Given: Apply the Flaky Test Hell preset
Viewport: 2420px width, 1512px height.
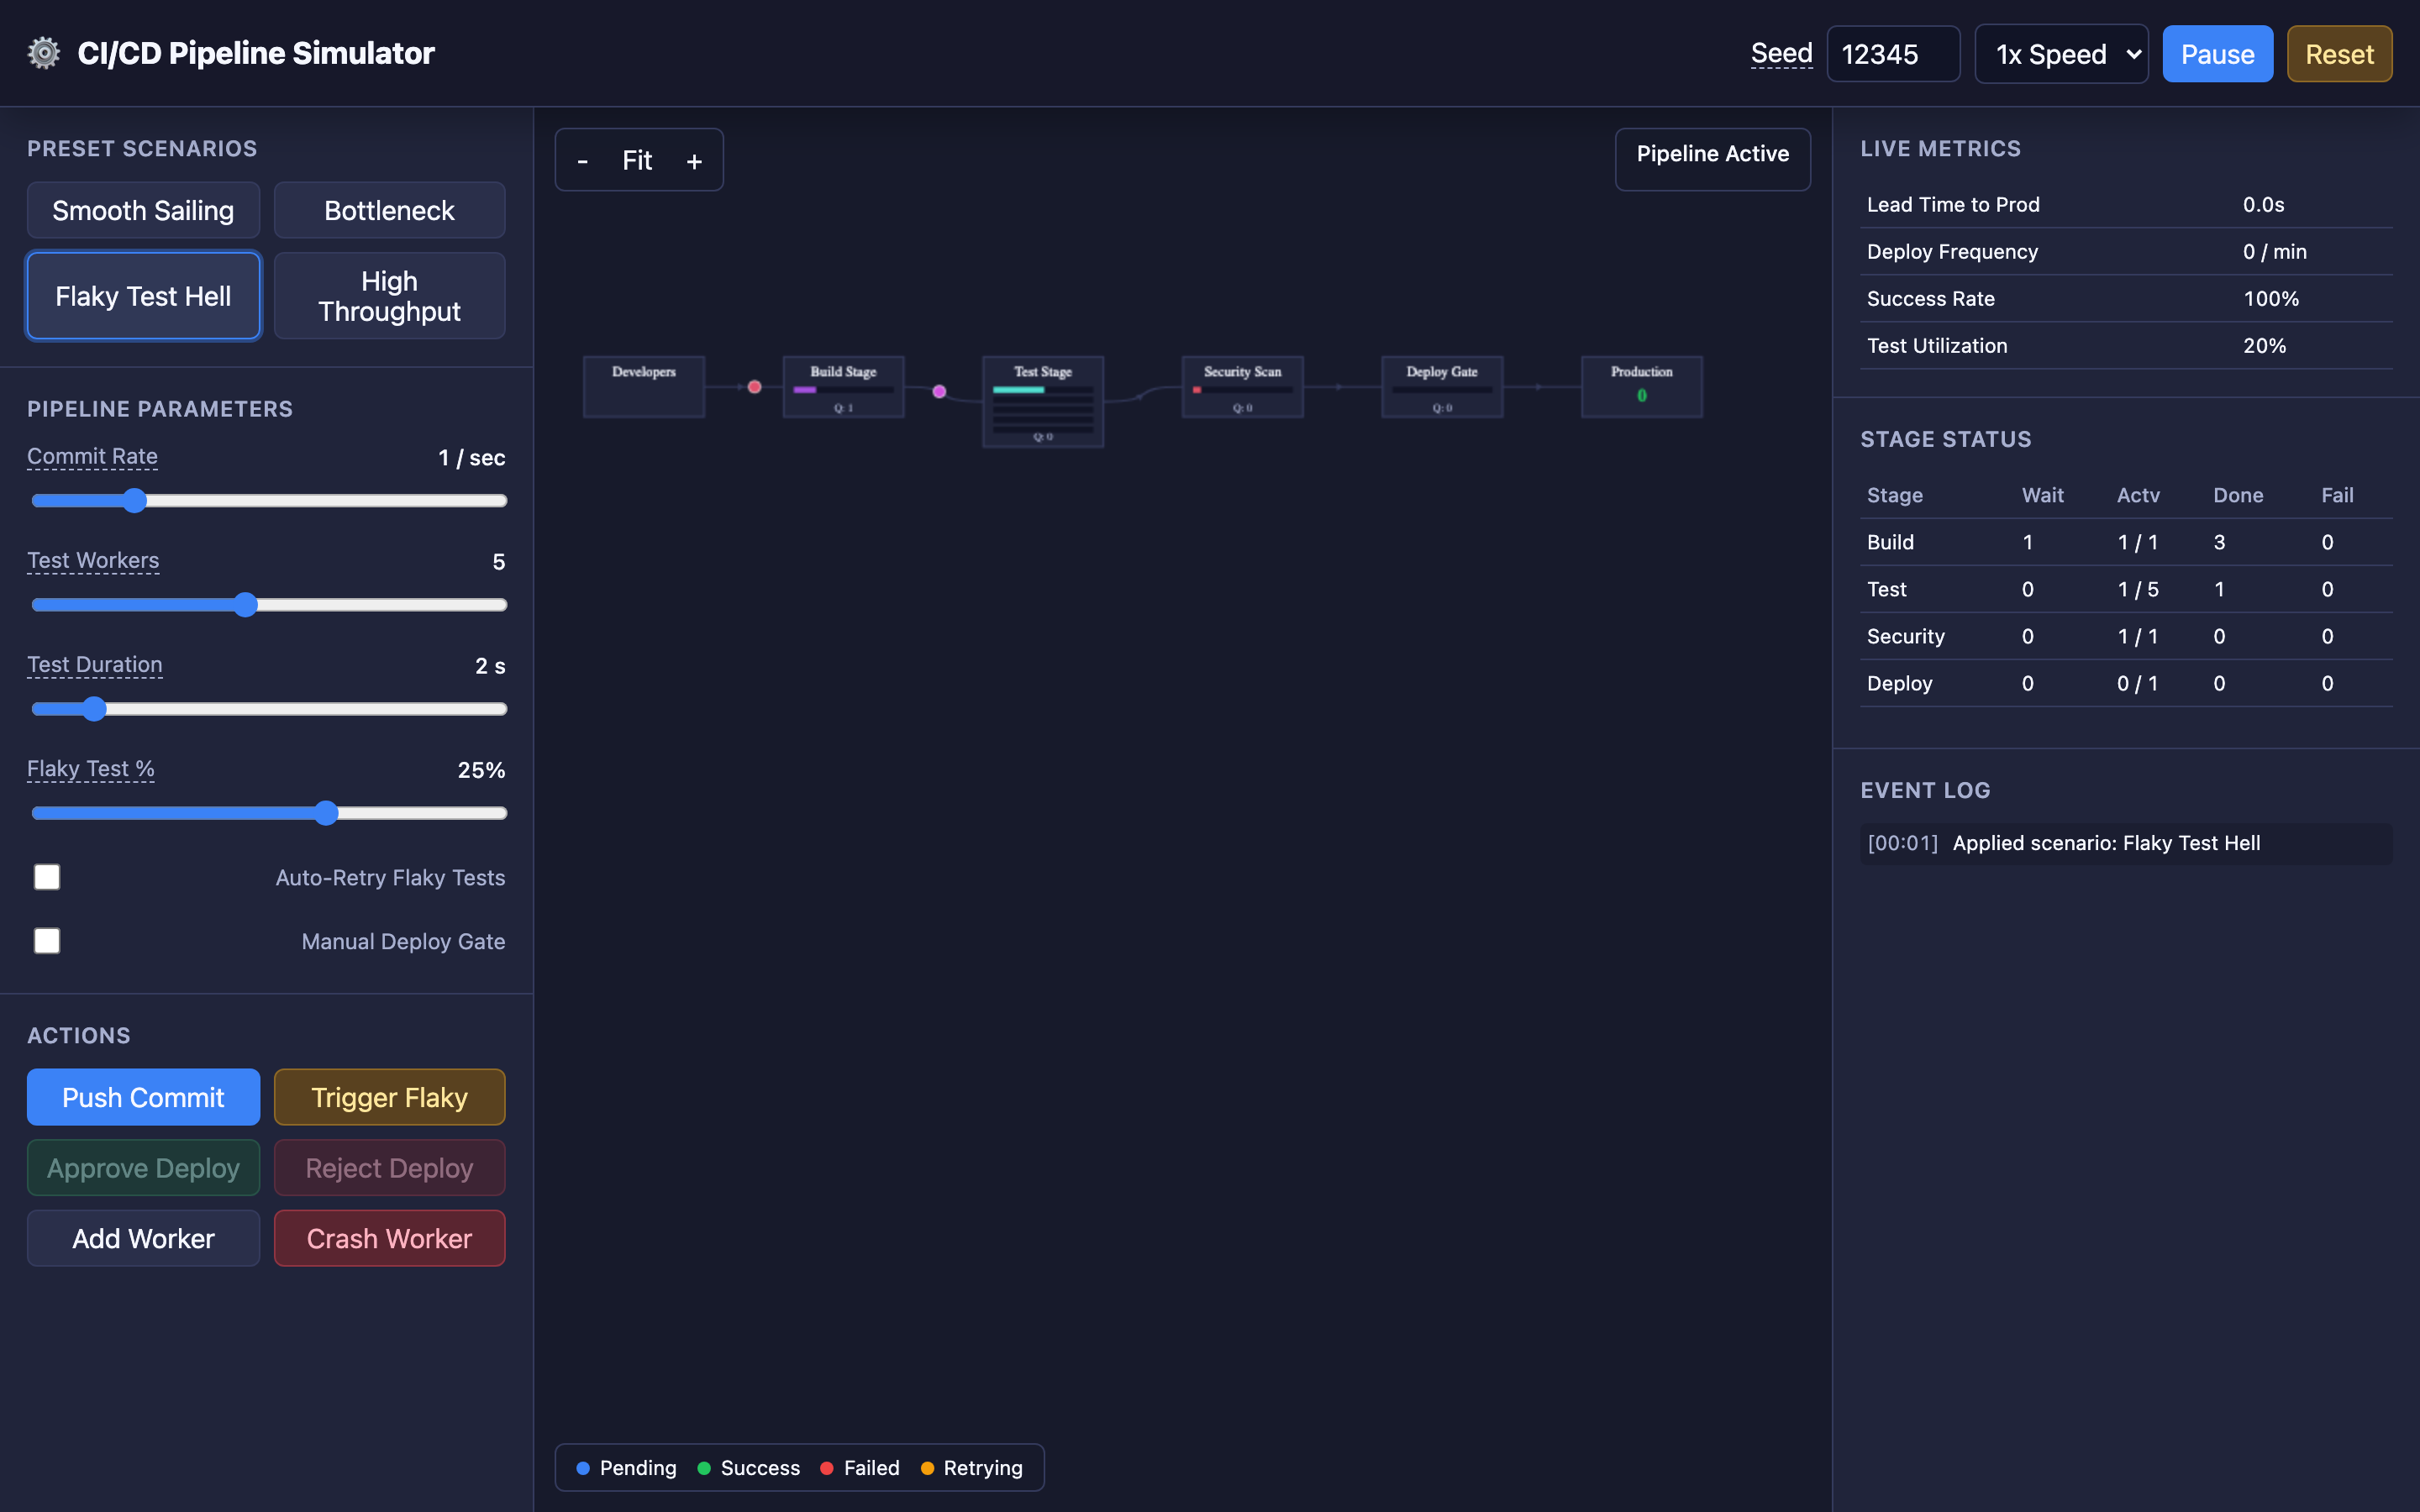Looking at the screenshot, I should (143, 296).
